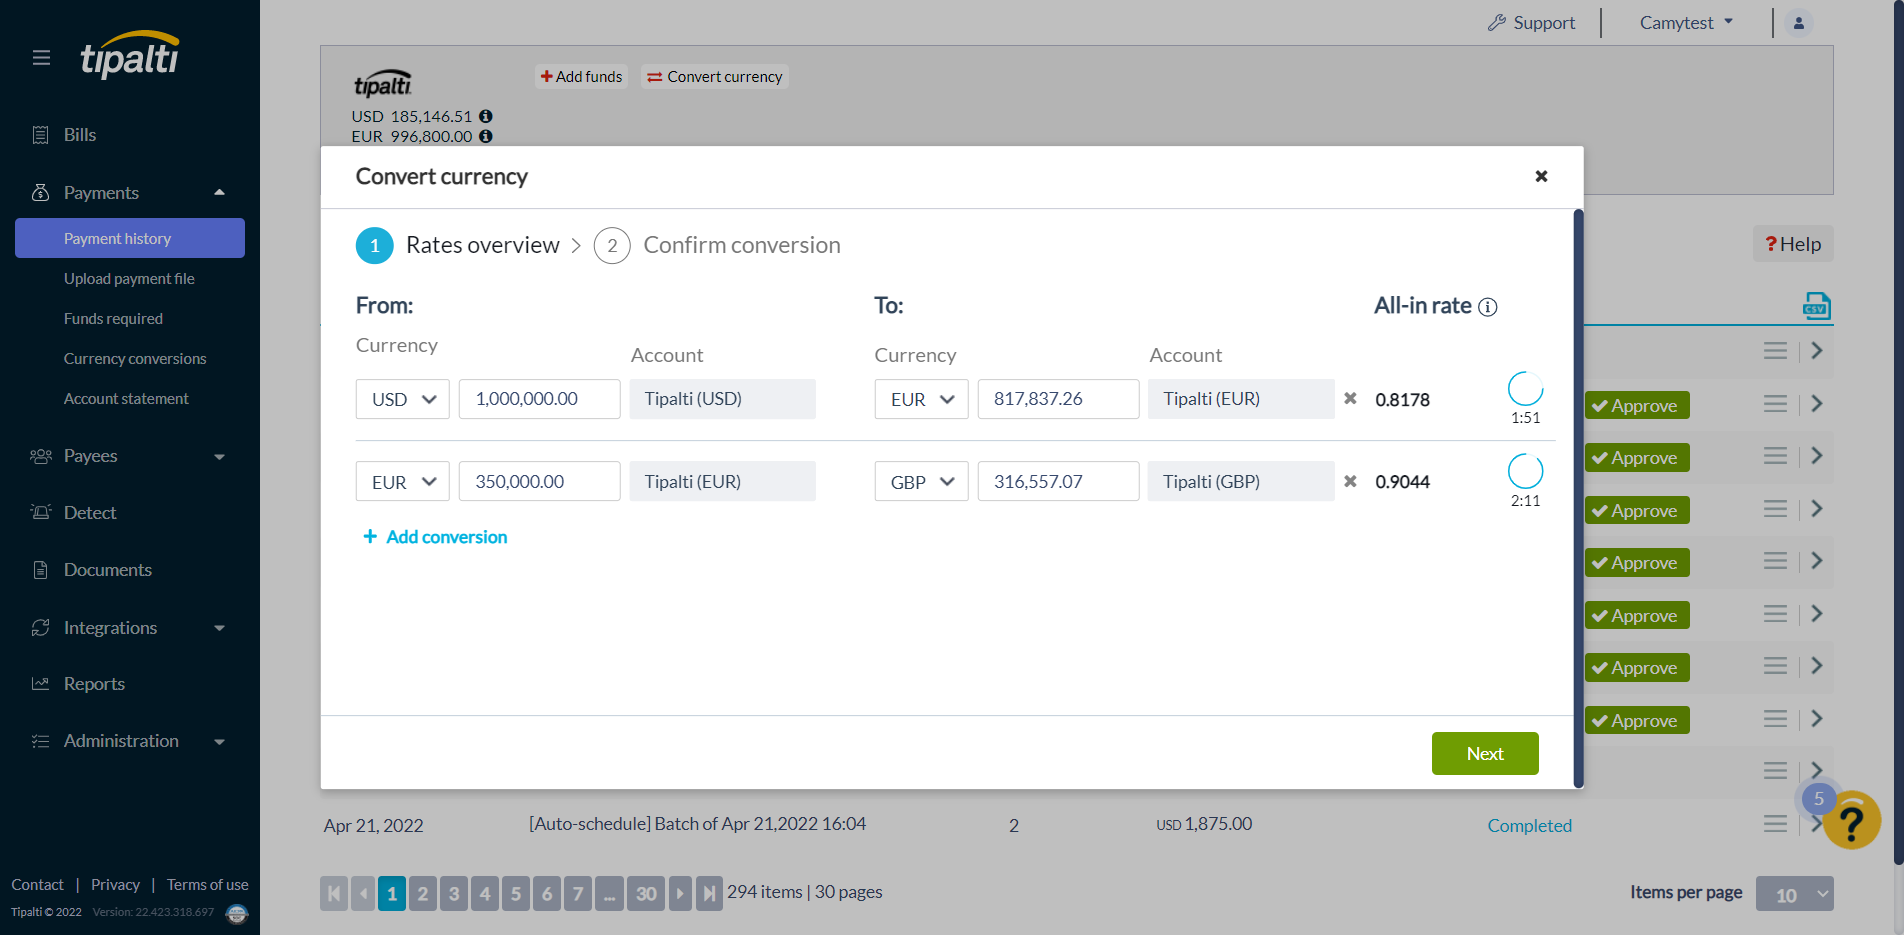
Task: Open the EUR source currency dropdown
Action: (x=403, y=481)
